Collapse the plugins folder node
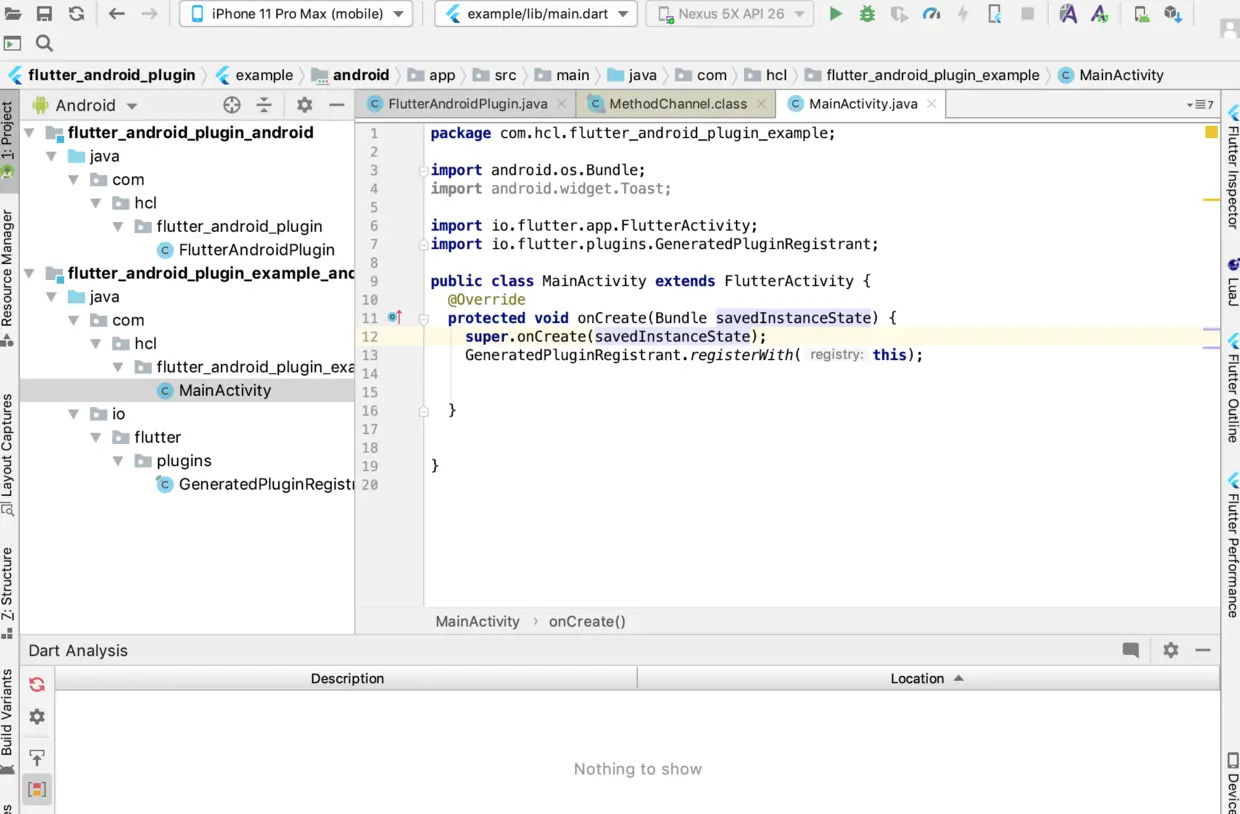 click(118, 461)
